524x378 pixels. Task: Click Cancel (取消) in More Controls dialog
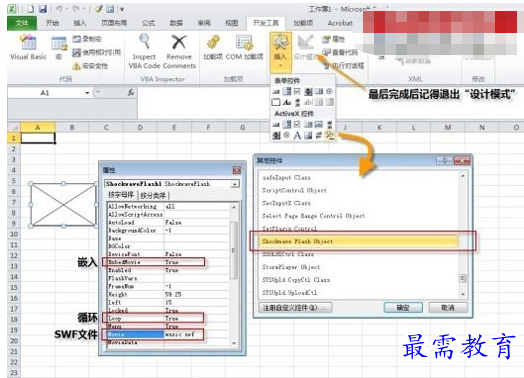coord(448,307)
